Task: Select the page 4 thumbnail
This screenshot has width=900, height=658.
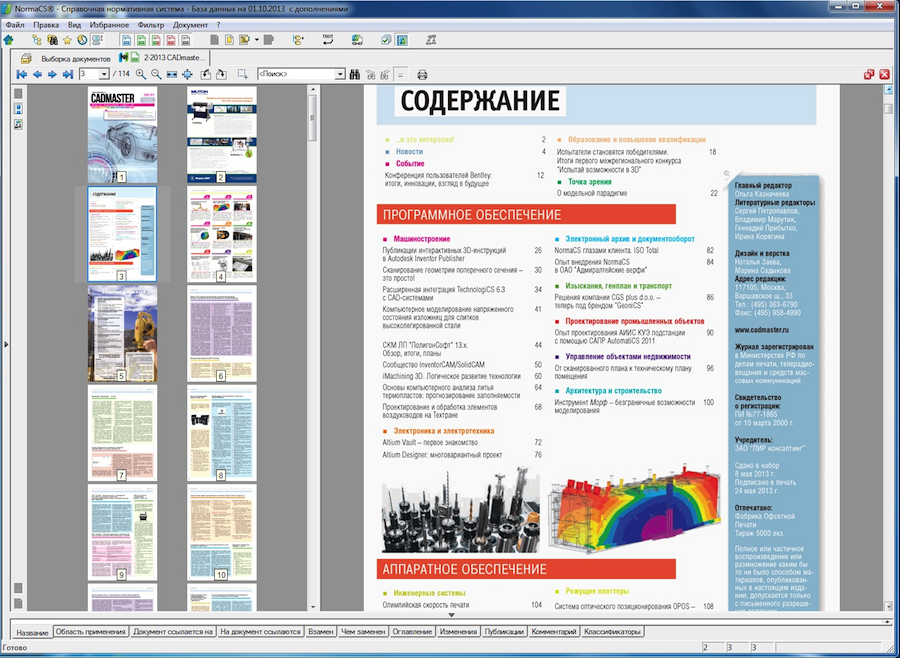Action: pyautogui.click(x=222, y=234)
